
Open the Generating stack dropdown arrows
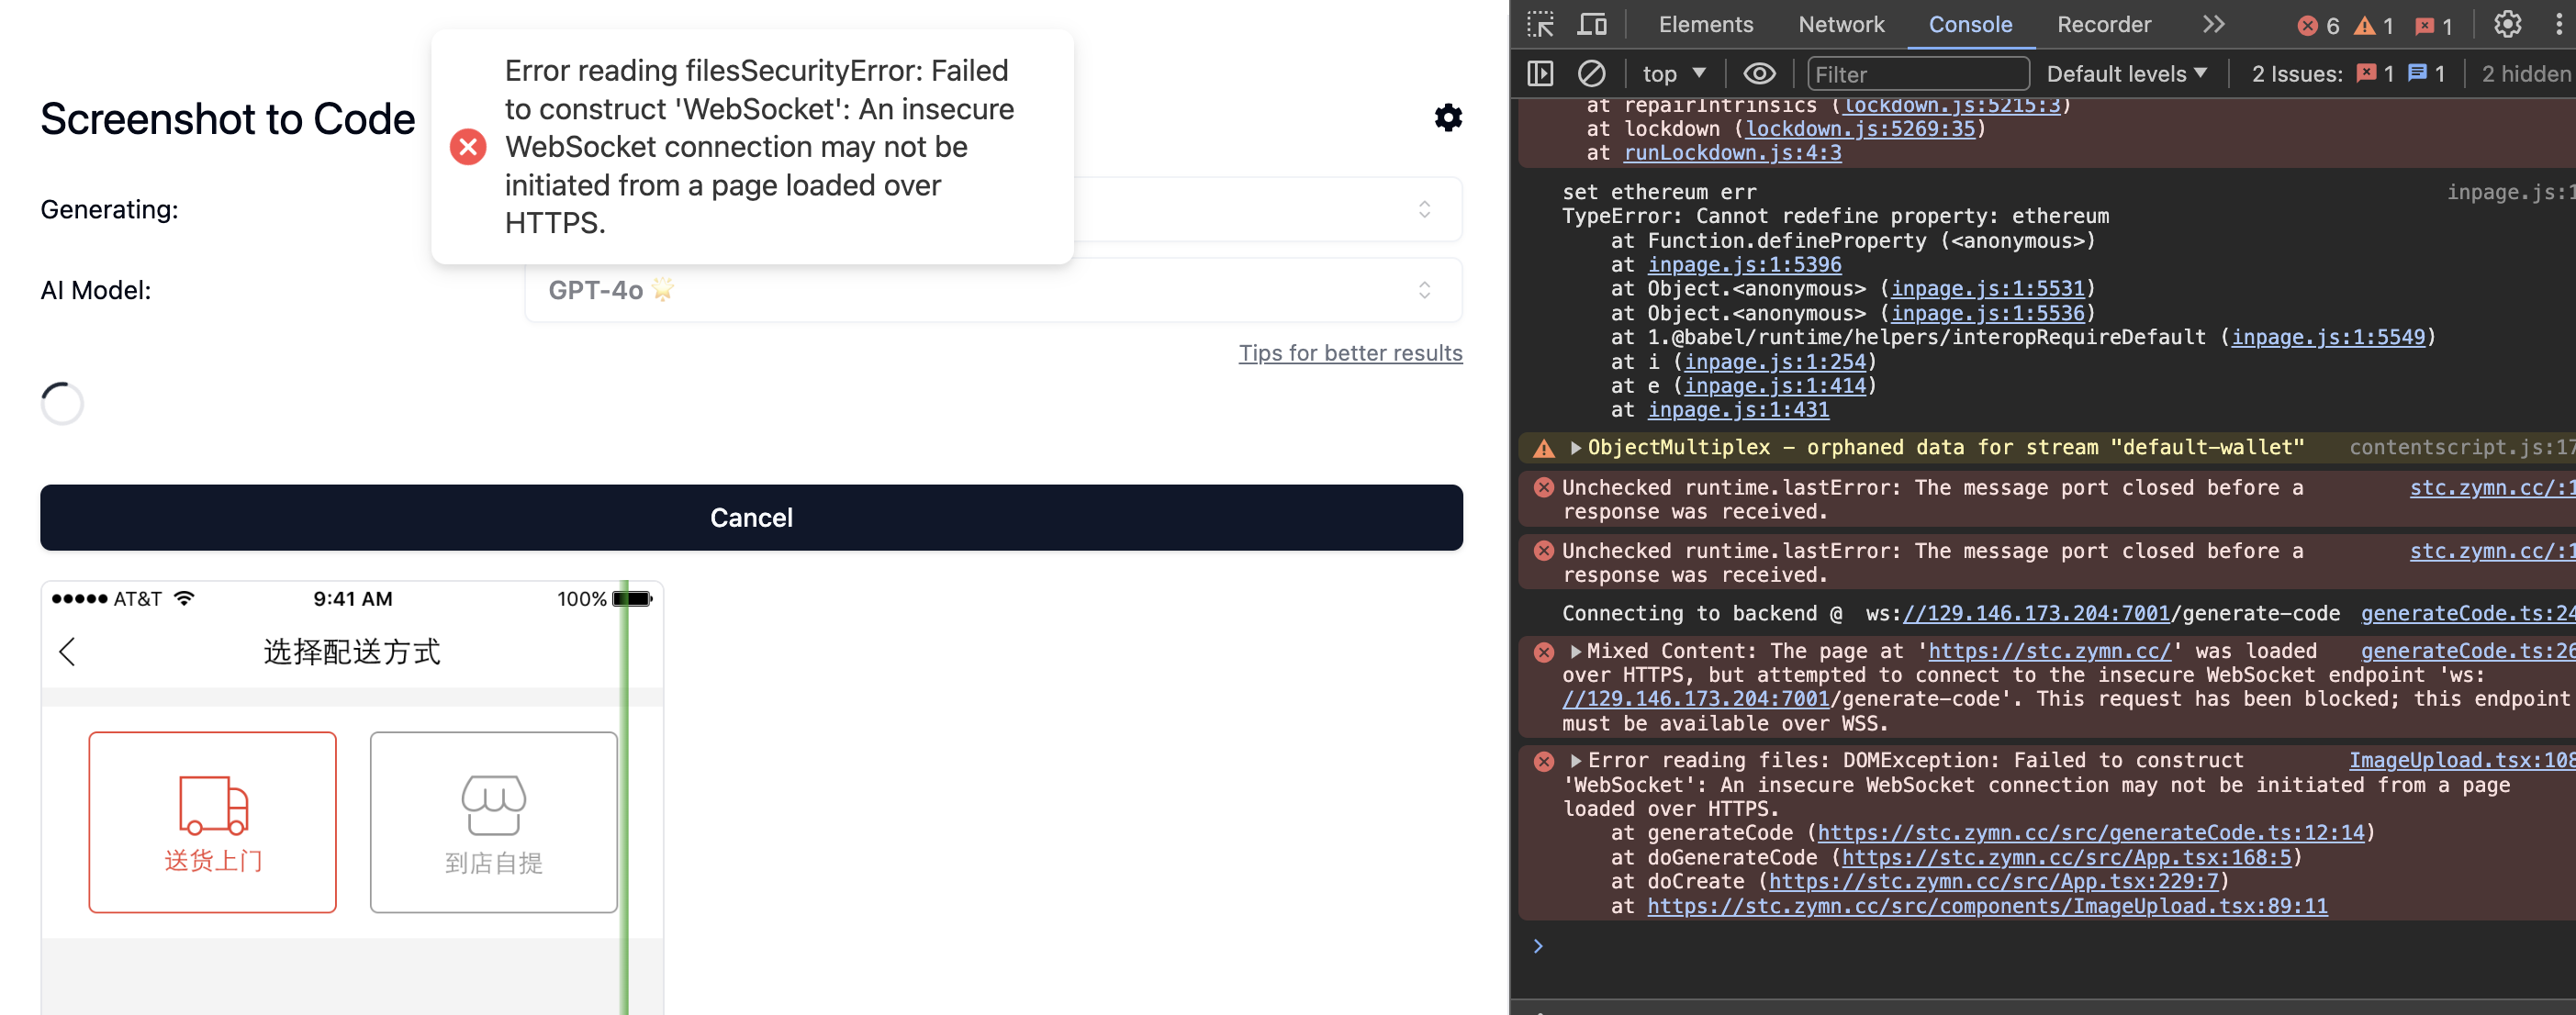pos(1424,209)
